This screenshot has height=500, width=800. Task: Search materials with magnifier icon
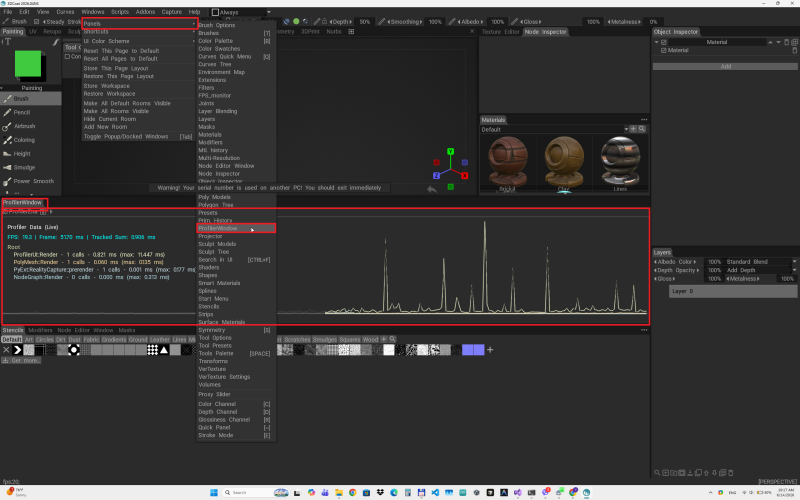642,129
